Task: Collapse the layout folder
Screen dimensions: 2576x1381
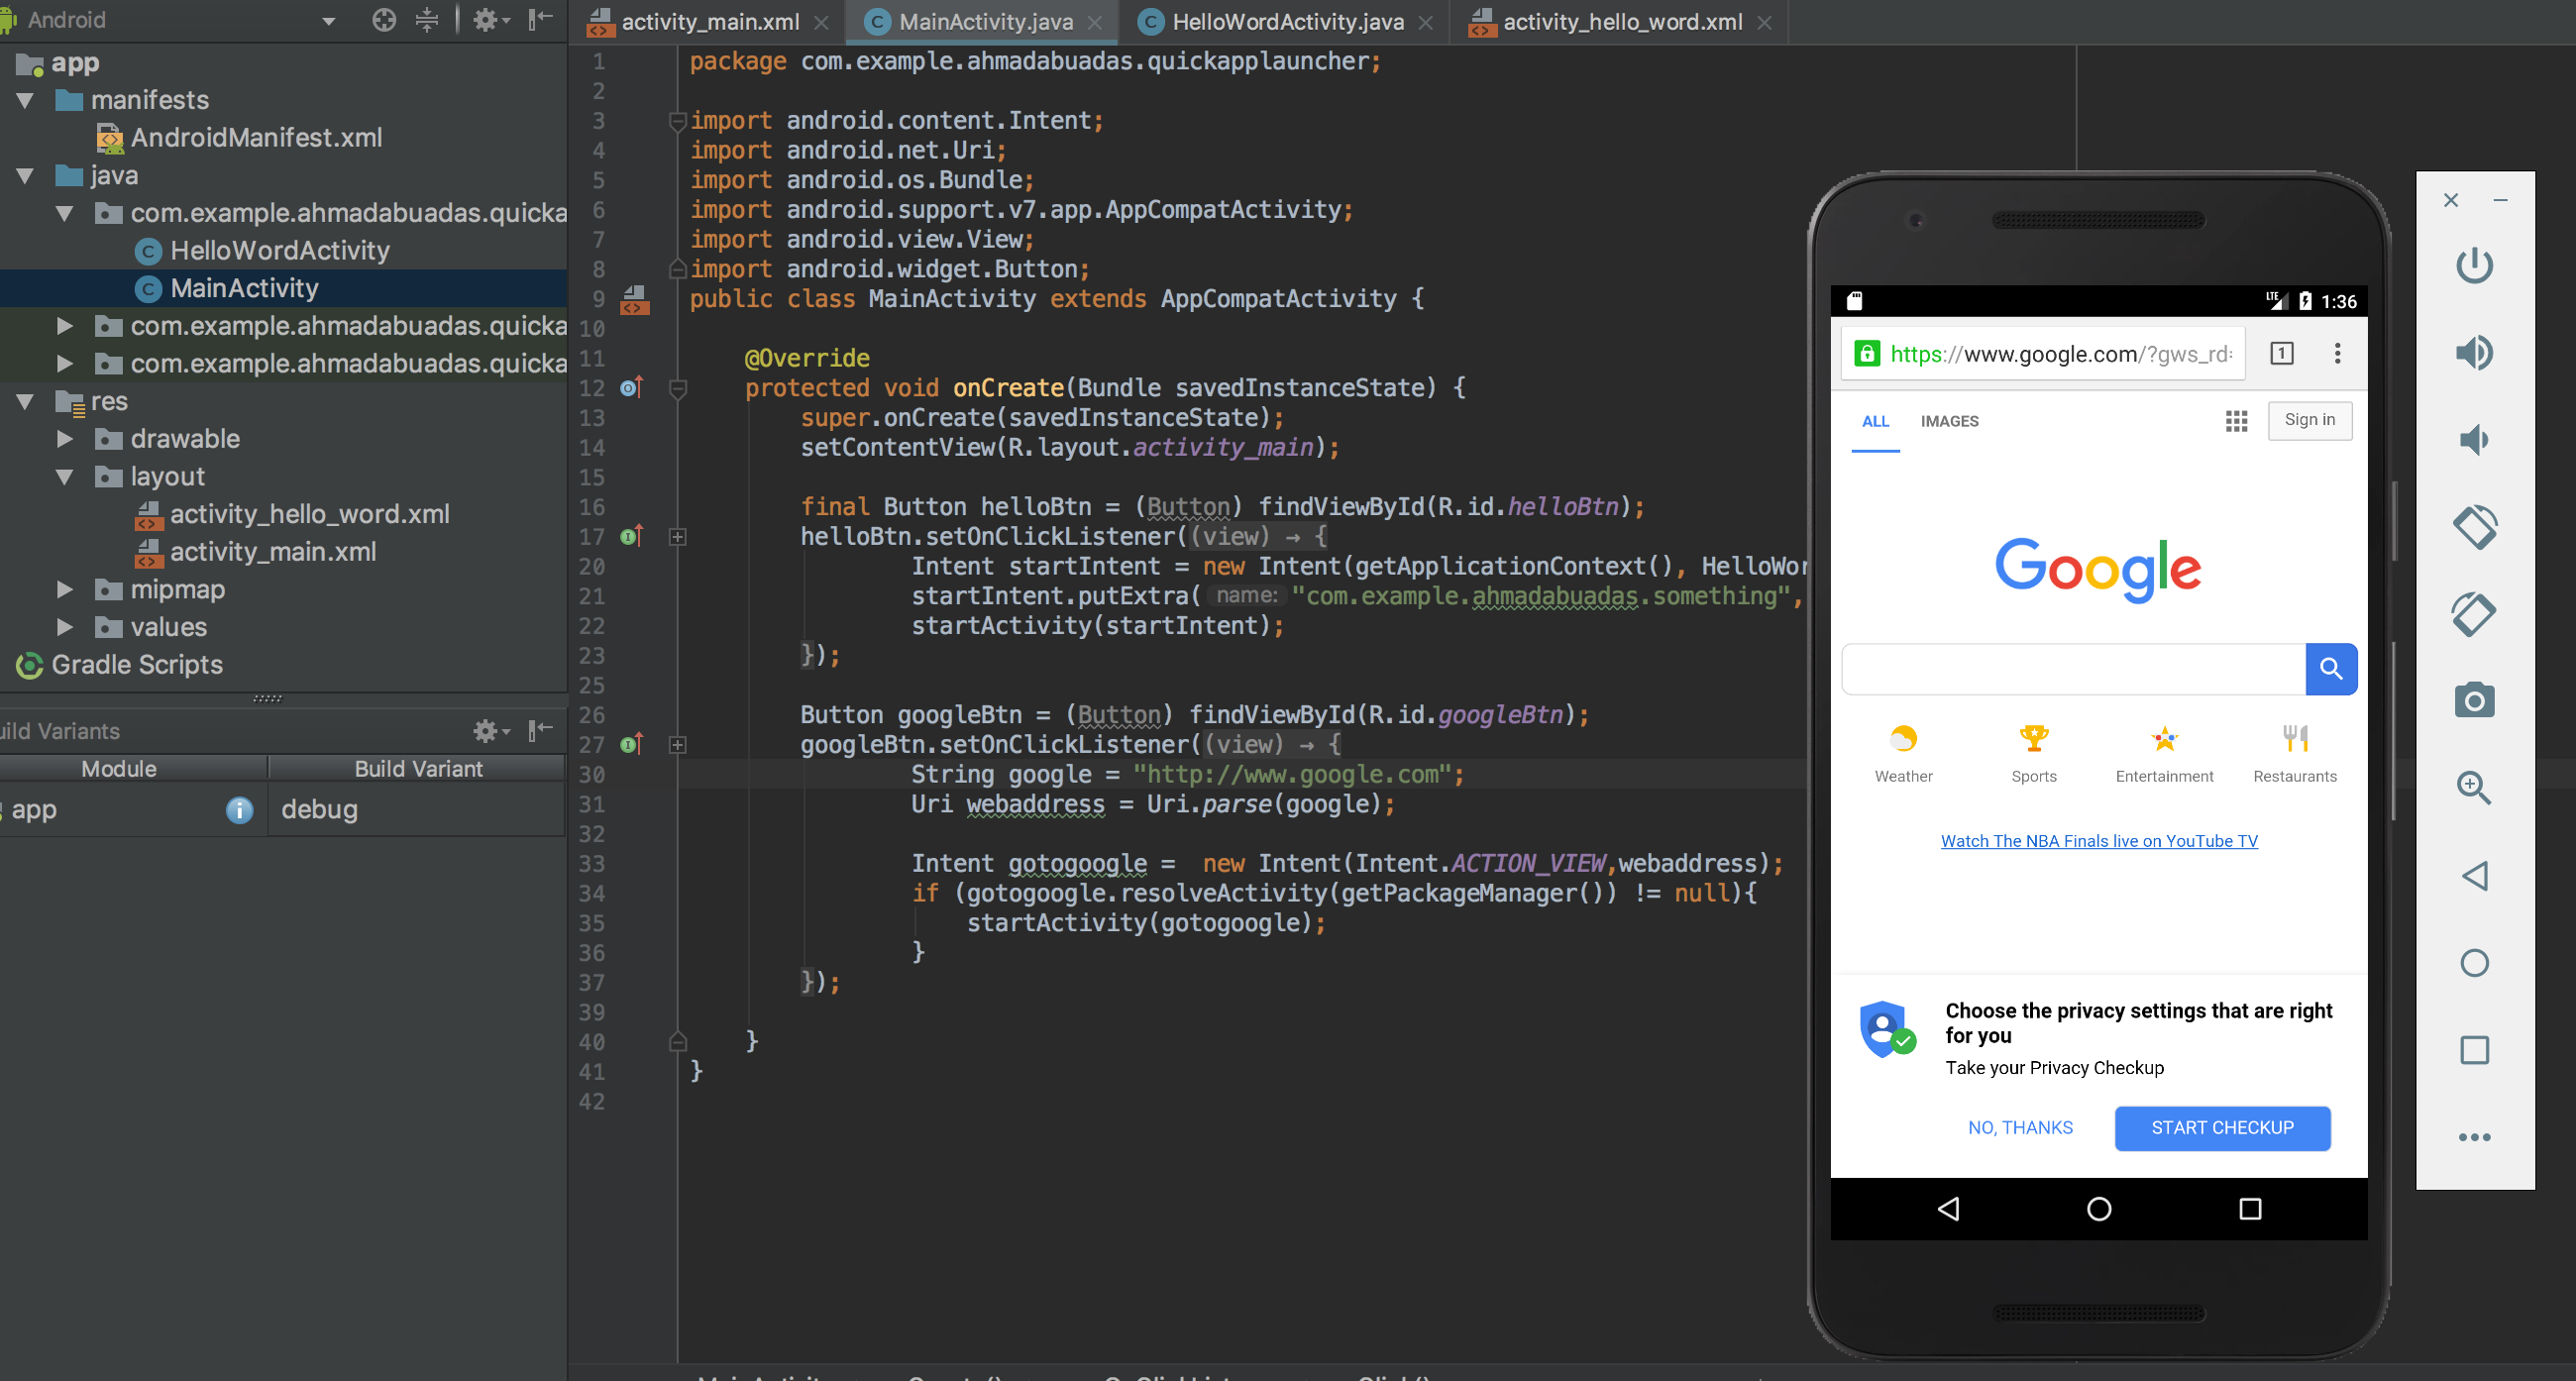Action: (66, 476)
